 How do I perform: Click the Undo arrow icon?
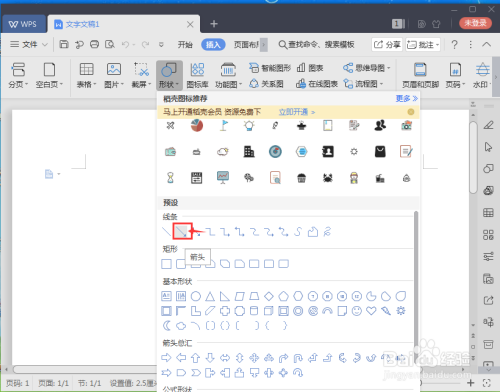point(125,44)
